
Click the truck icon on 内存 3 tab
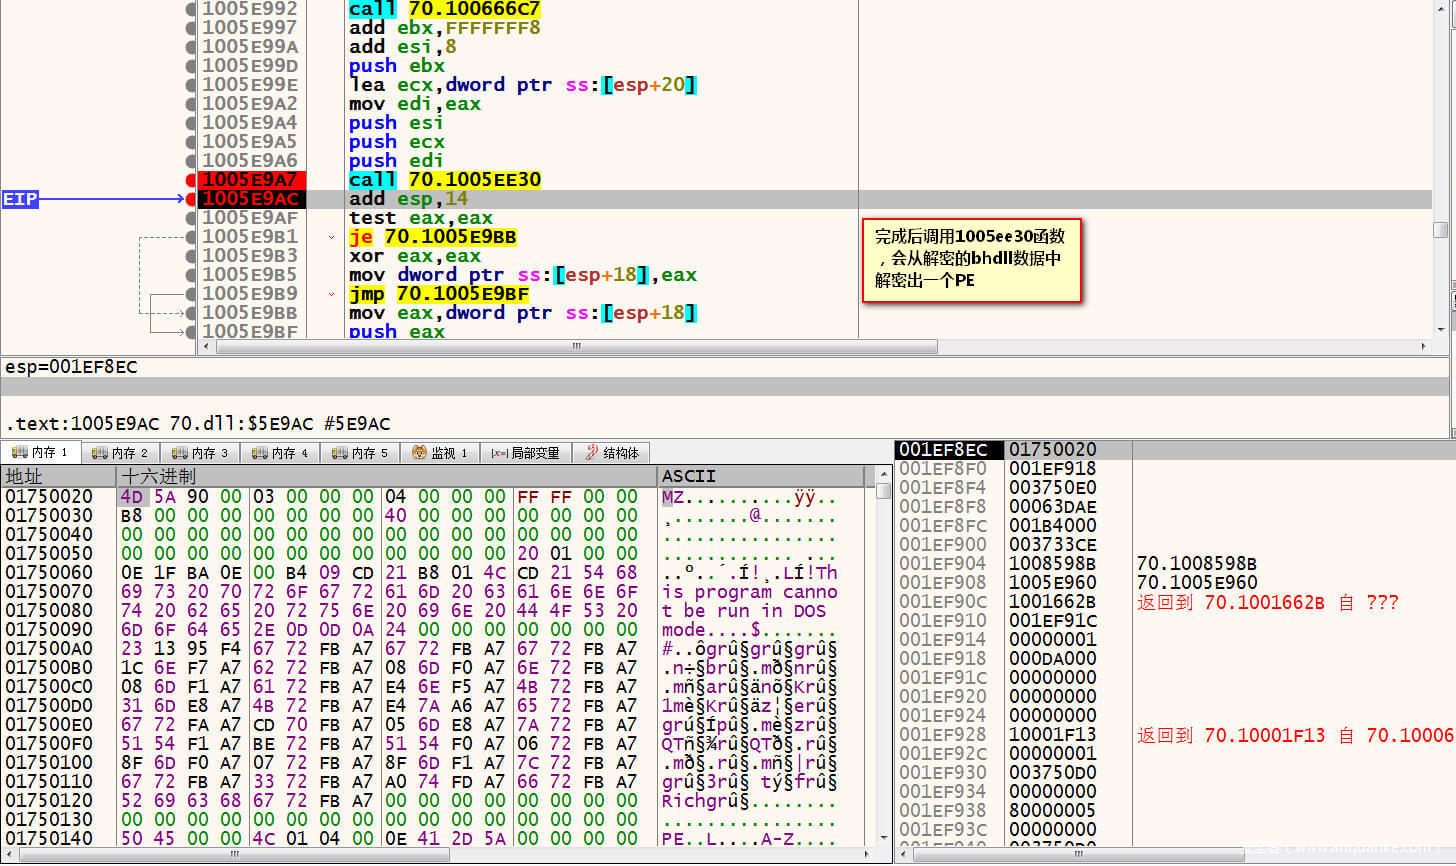coord(180,453)
